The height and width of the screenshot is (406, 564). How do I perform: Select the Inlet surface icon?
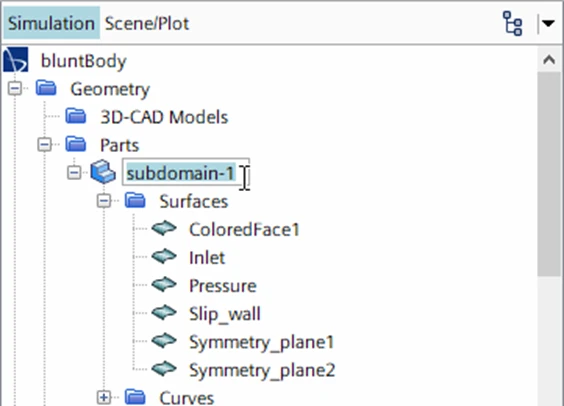click(x=164, y=256)
